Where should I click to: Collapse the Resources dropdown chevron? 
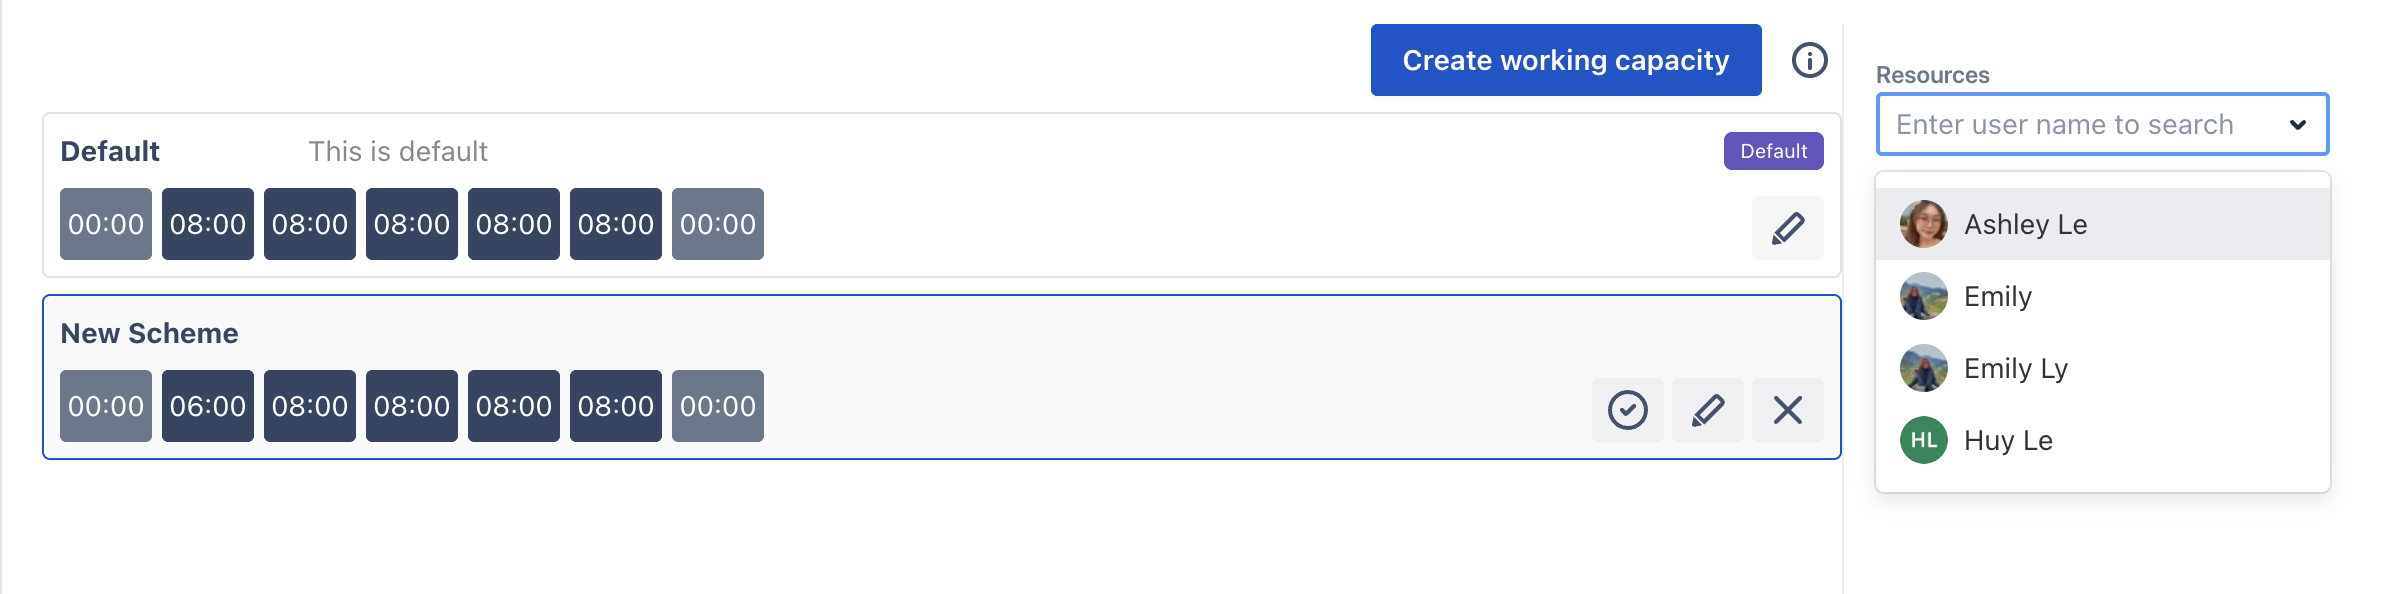[x=2297, y=125]
